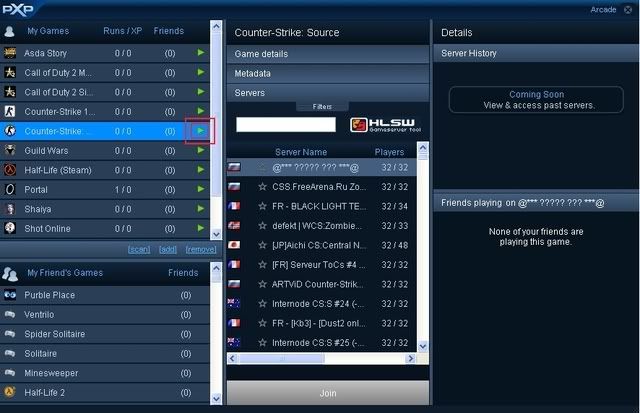
Task: Click the Asda Story game icon
Action: click(10, 53)
